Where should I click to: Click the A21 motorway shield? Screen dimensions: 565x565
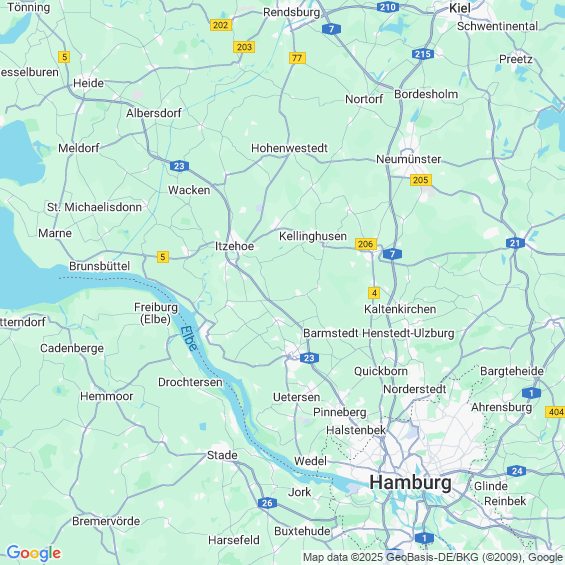point(515,243)
